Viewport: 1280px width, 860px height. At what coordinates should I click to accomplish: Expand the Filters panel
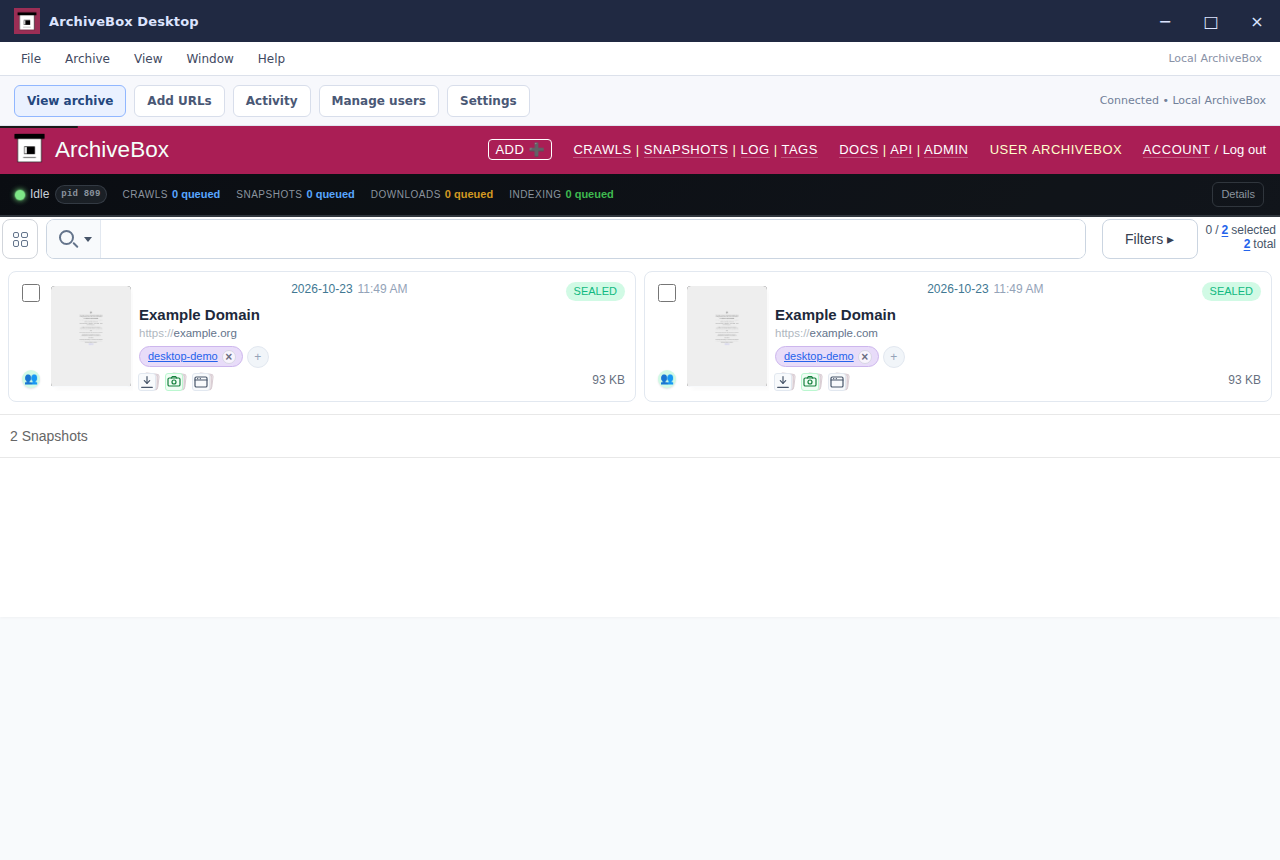(1150, 239)
